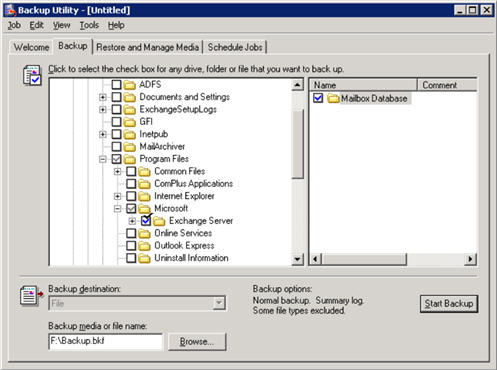Click the Documents and Settings folder icon
This screenshot has height=370, width=497.
(130, 97)
